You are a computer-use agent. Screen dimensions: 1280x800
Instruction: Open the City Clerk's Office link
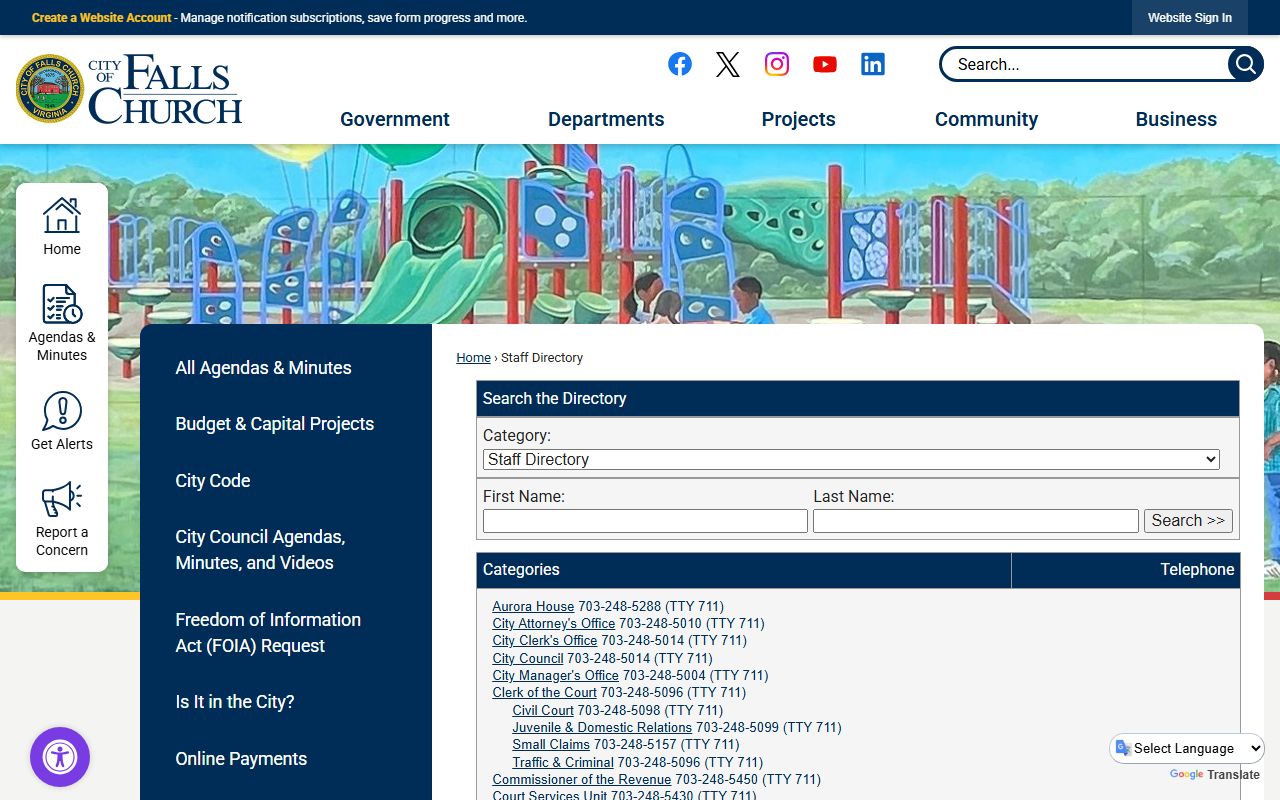pyautogui.click(x=544, y=640)
